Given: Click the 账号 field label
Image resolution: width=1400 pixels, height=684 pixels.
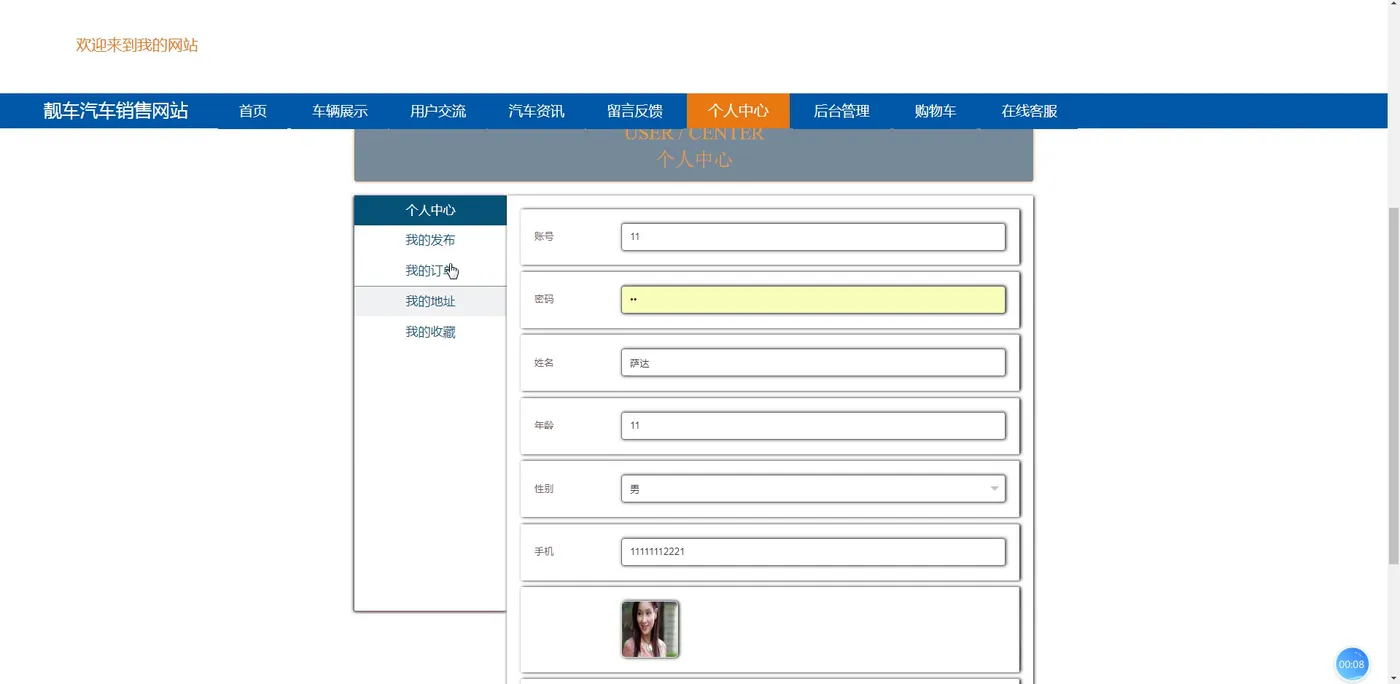Looking at the screenshot, I should click(x=544, y=237).
